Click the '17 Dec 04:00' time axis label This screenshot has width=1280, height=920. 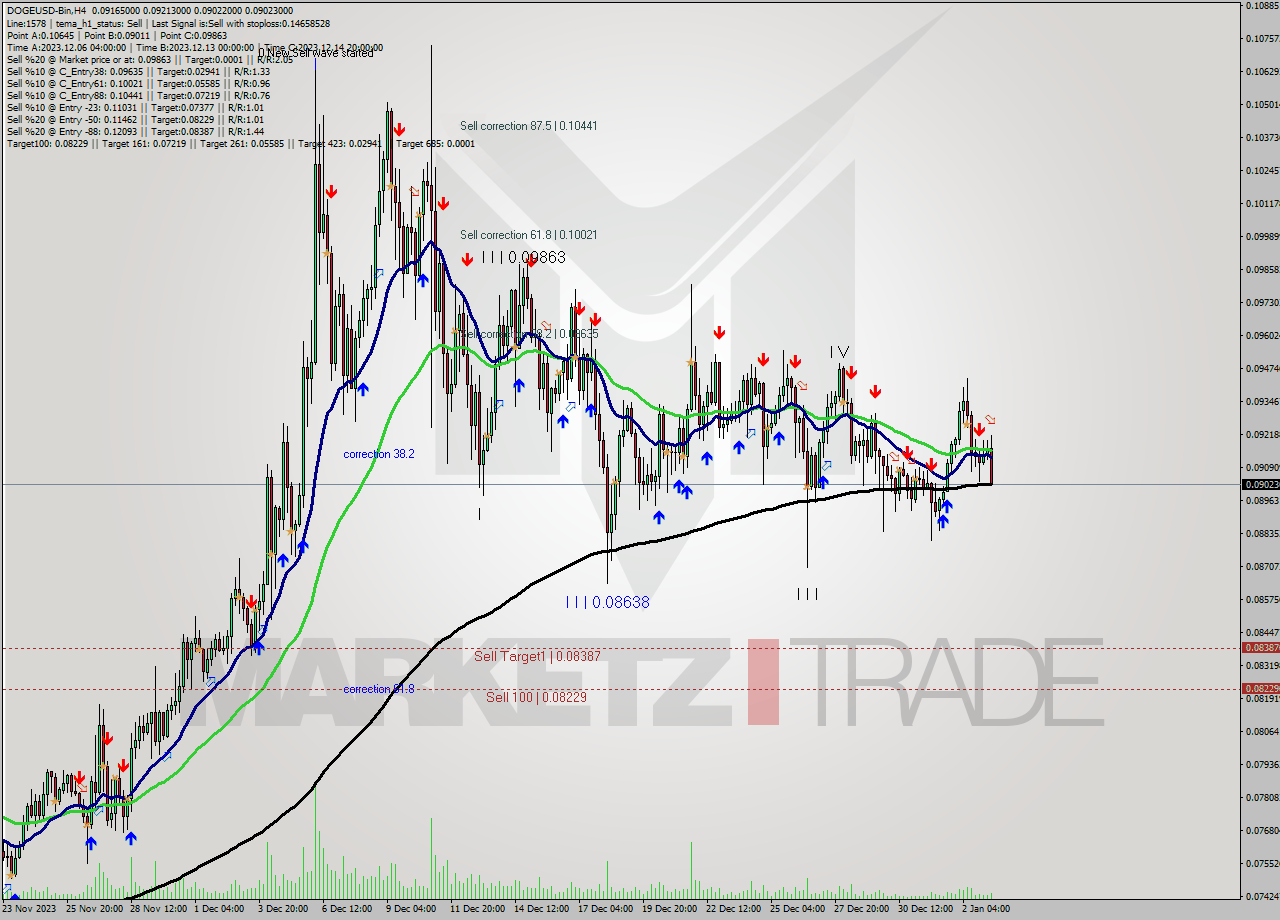point(605,909)
